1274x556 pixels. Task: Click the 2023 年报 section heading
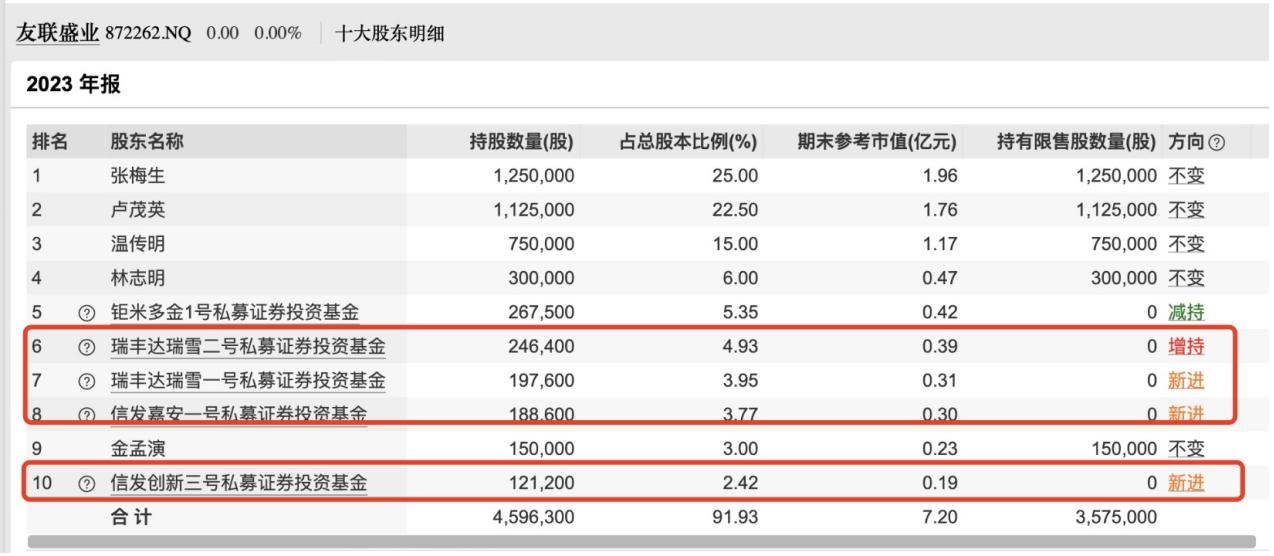coord(72,85)
